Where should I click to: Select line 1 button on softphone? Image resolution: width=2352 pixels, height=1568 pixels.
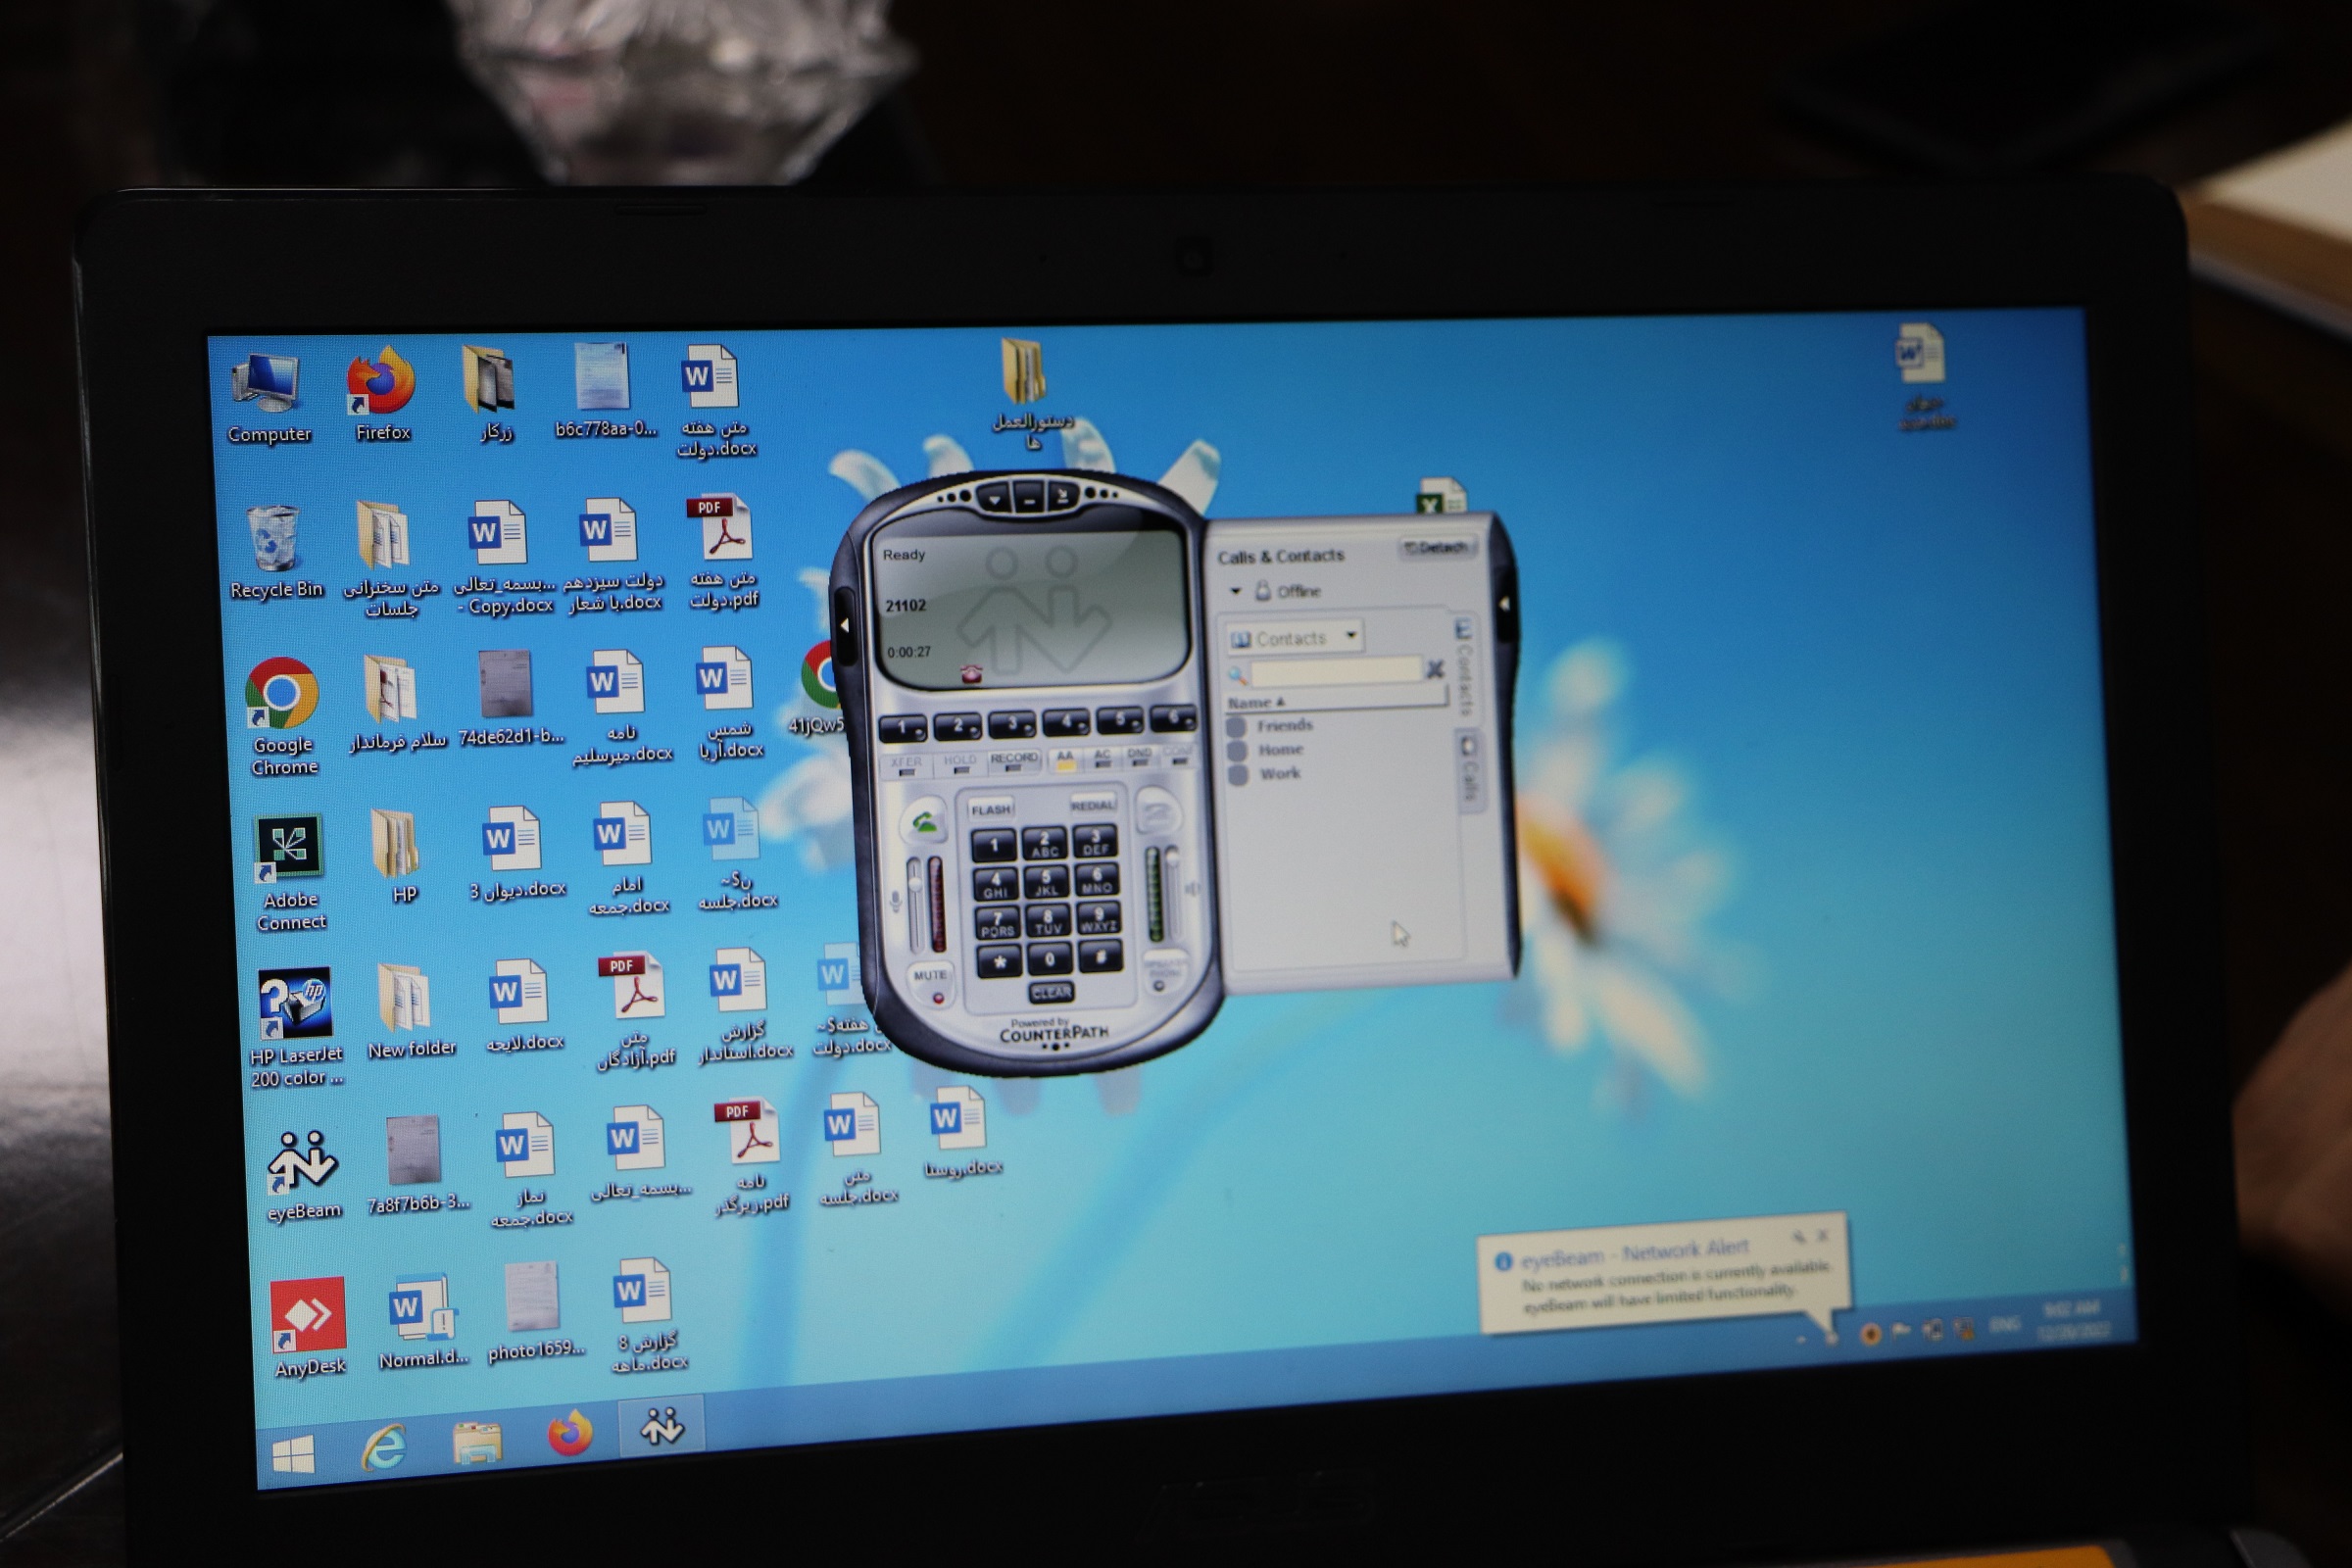[904, 727]
